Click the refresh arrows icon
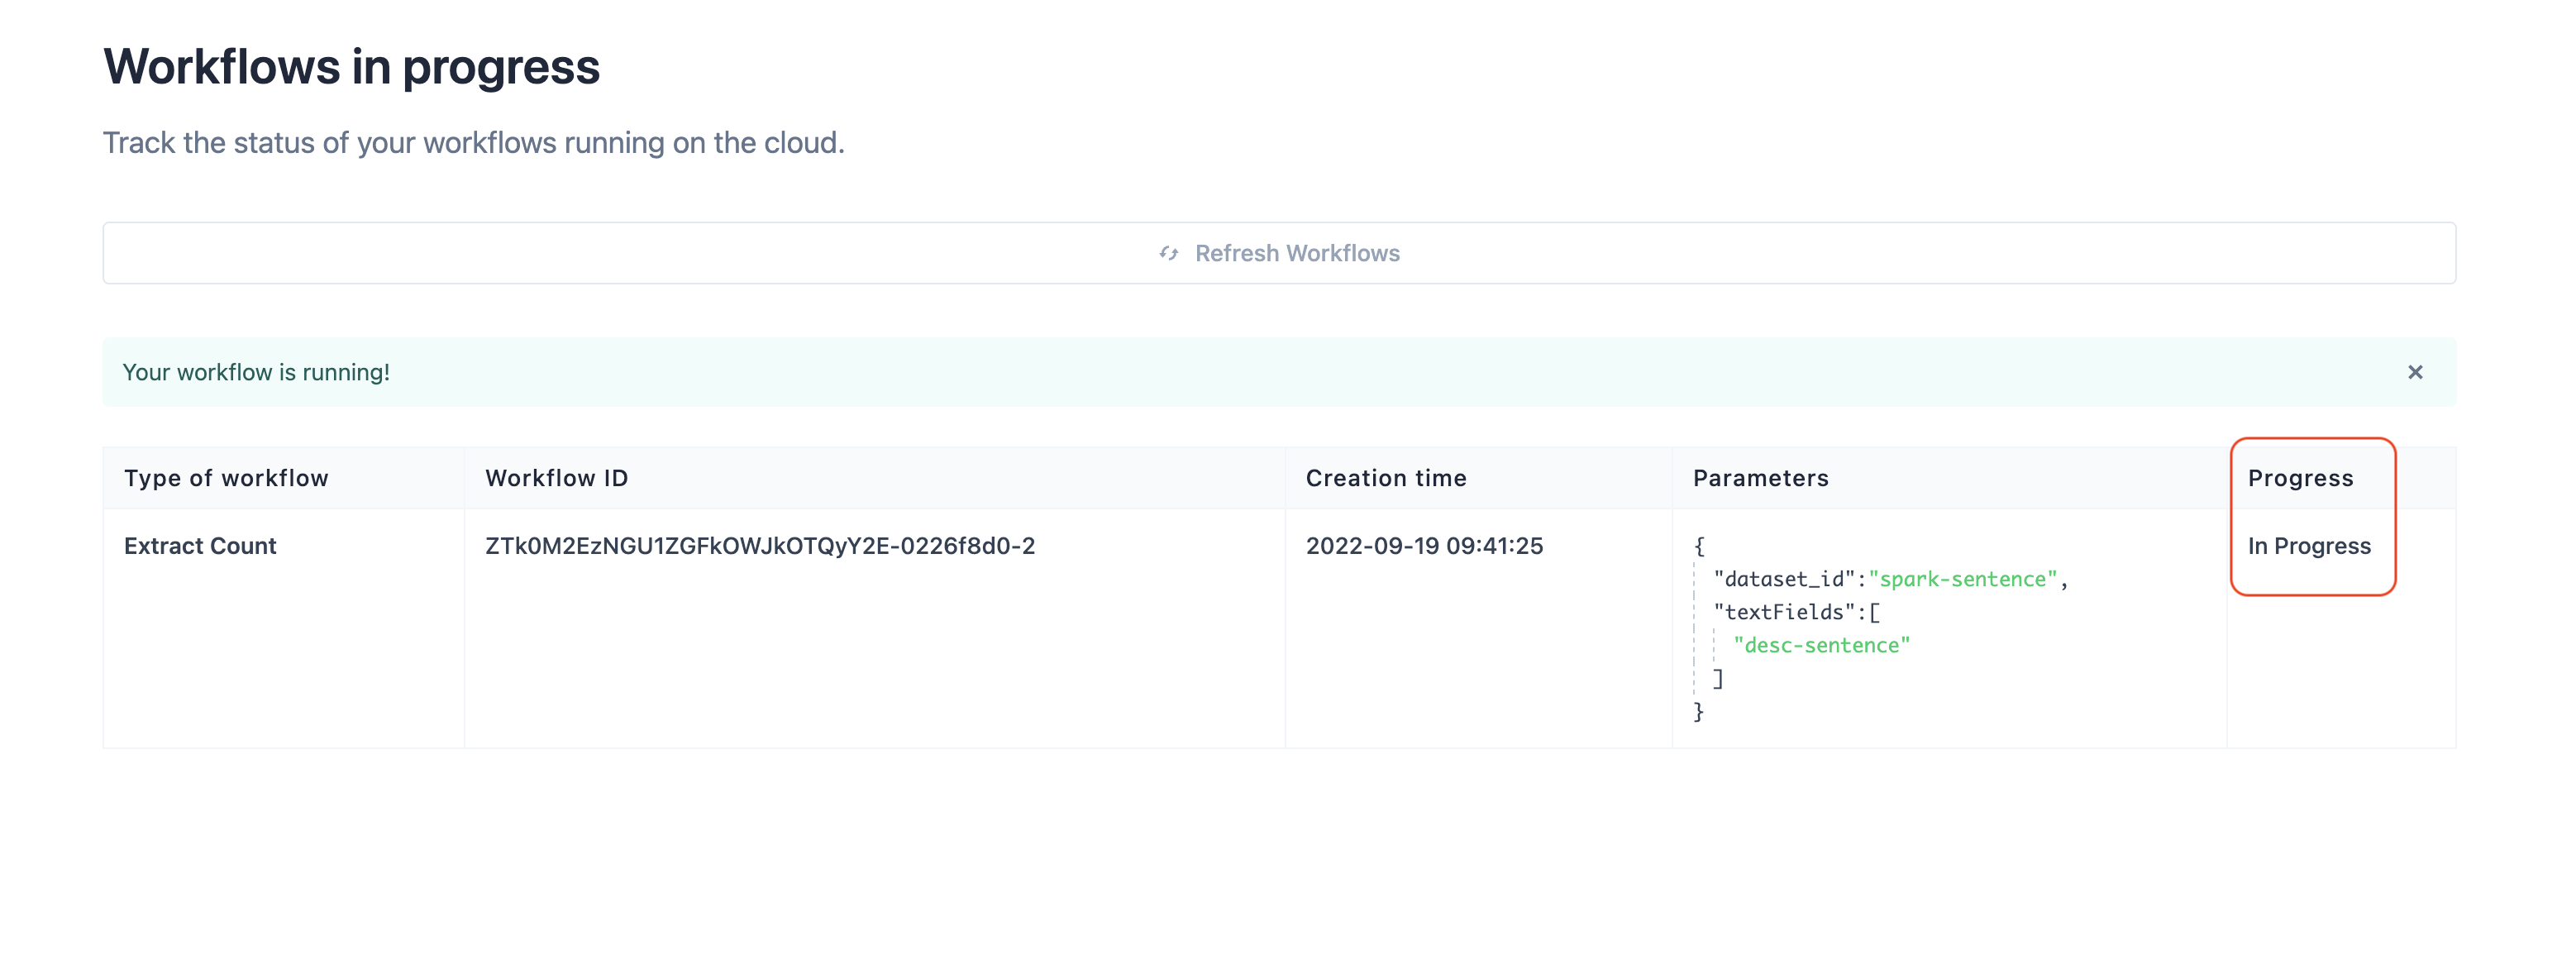Viewport: 2576px width, 974px height. pyautogui.click(x=1168, y=254)
